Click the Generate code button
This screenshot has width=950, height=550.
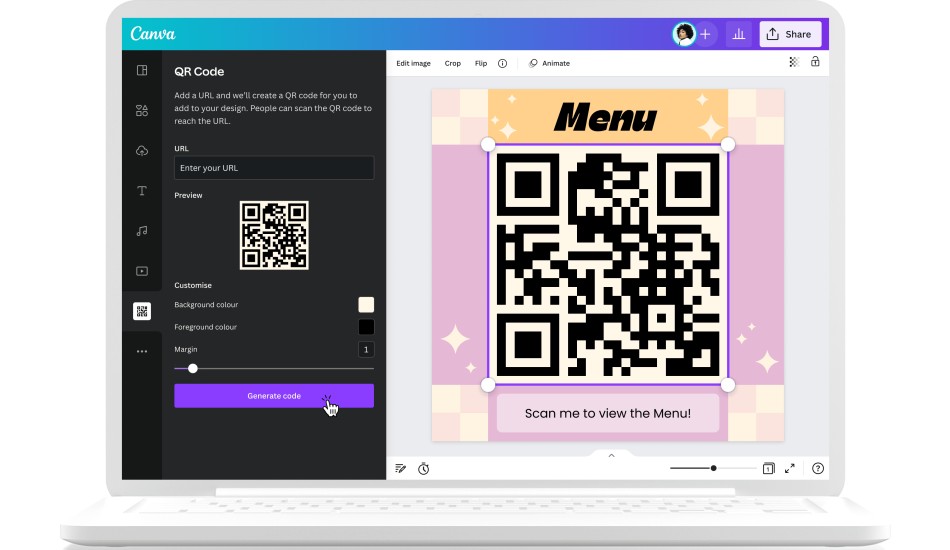point(274,396)
